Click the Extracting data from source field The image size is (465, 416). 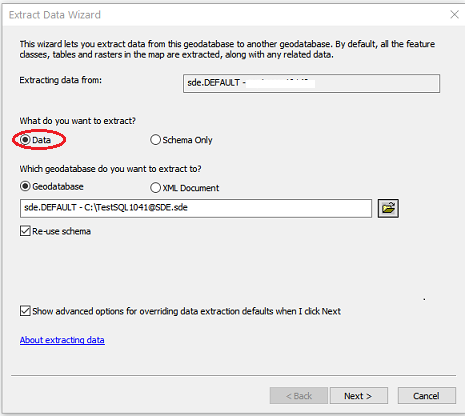311,83
